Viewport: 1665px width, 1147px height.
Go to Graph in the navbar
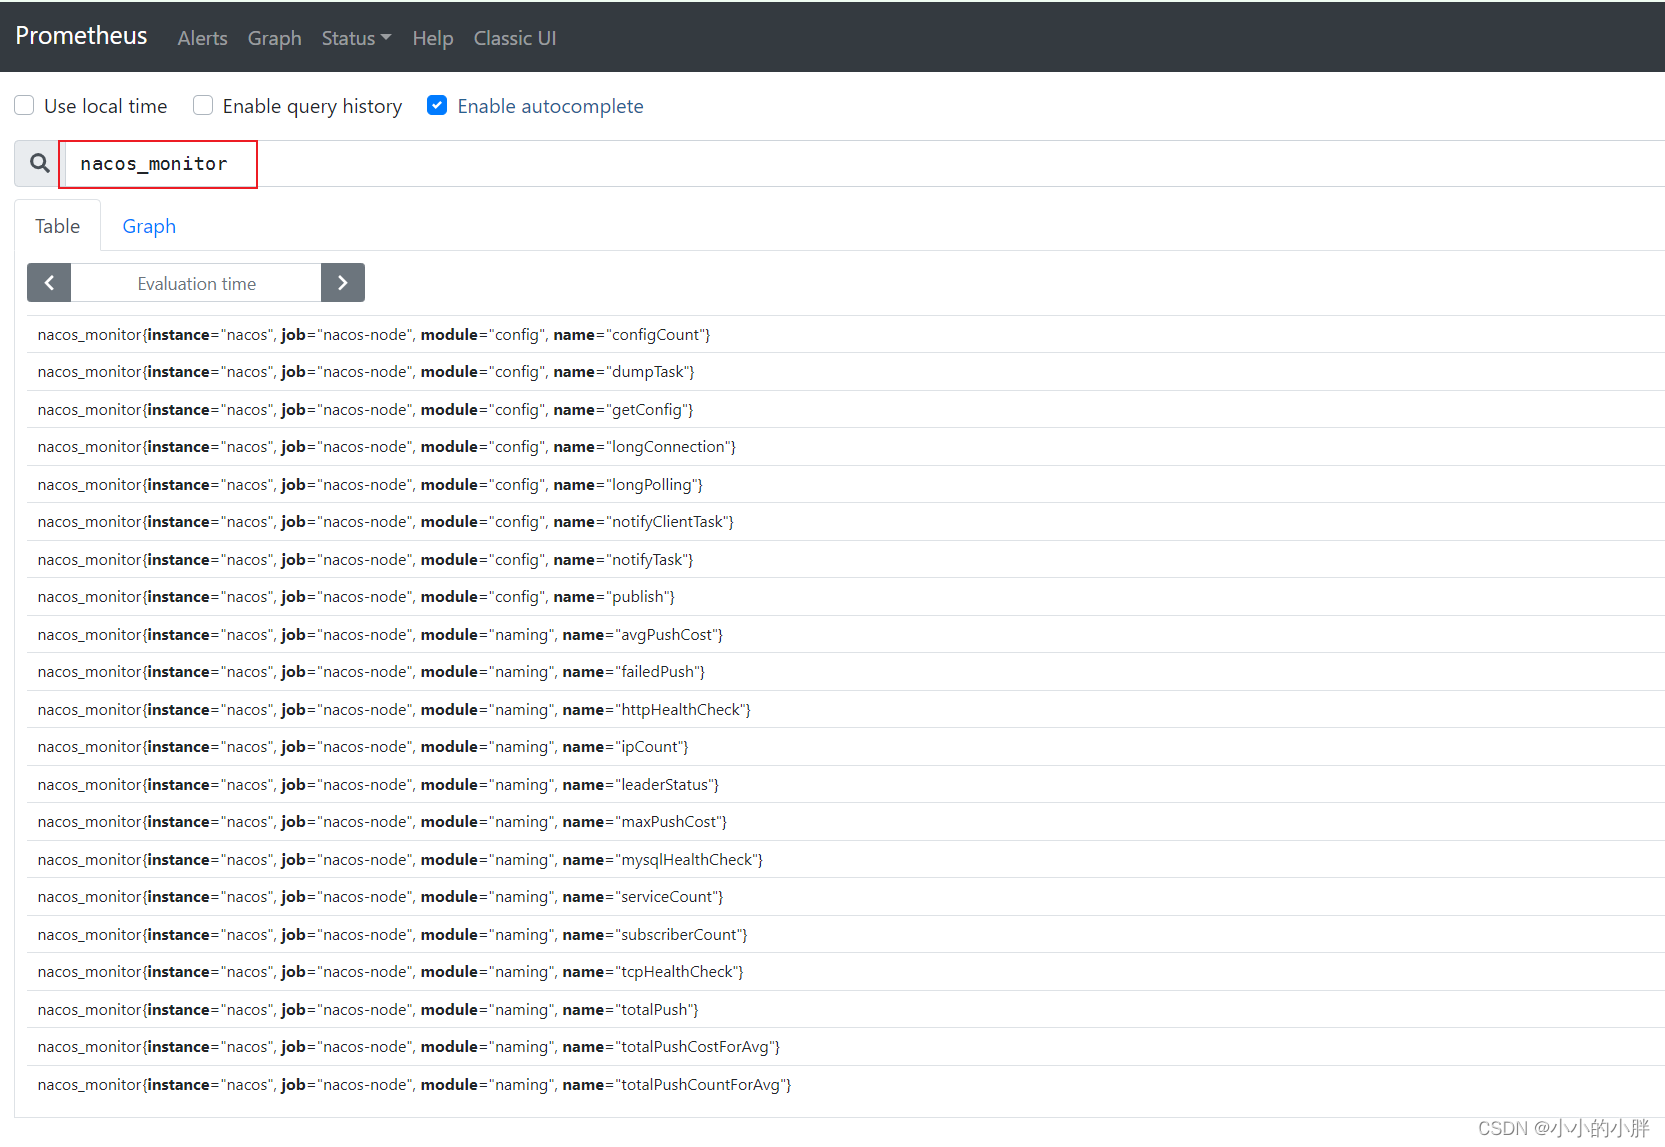coord(275,38)
